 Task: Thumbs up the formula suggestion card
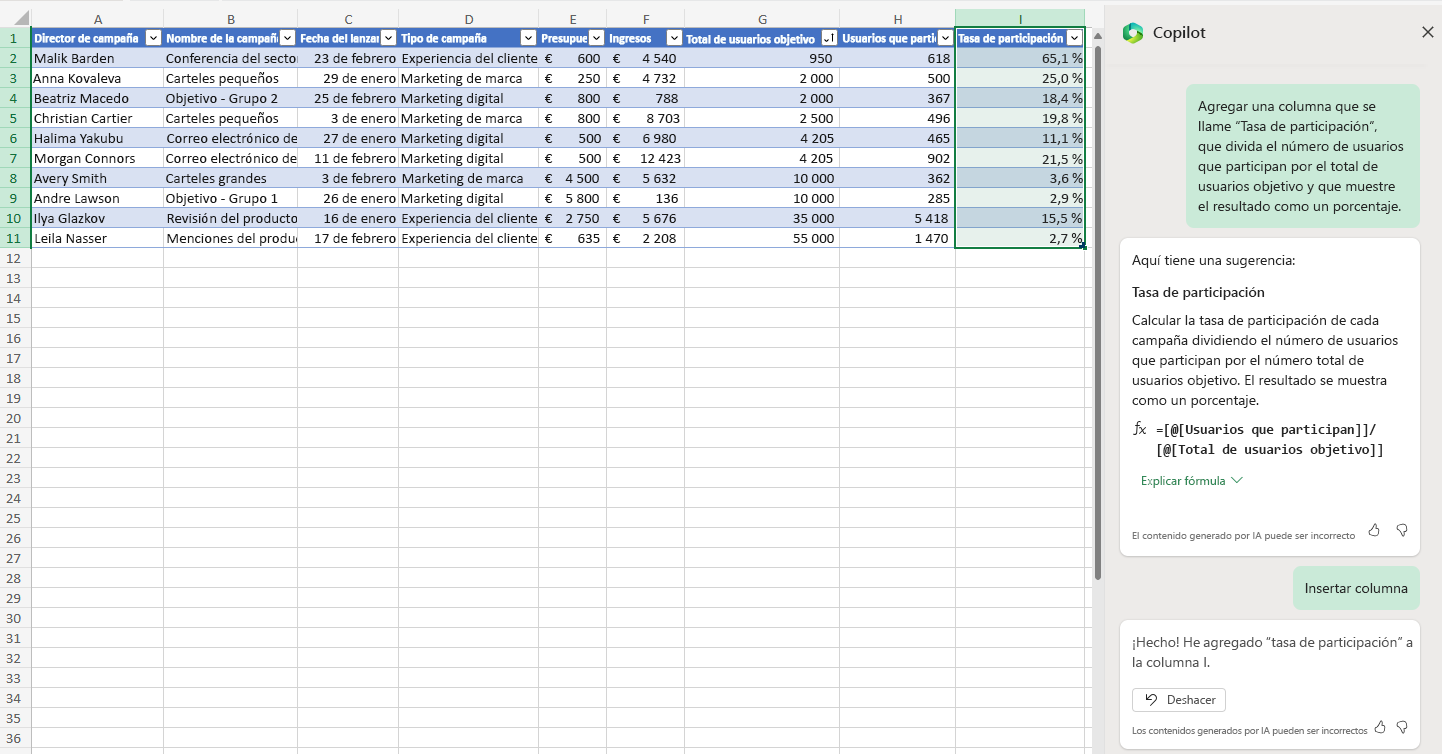[x=1374, y=530]
